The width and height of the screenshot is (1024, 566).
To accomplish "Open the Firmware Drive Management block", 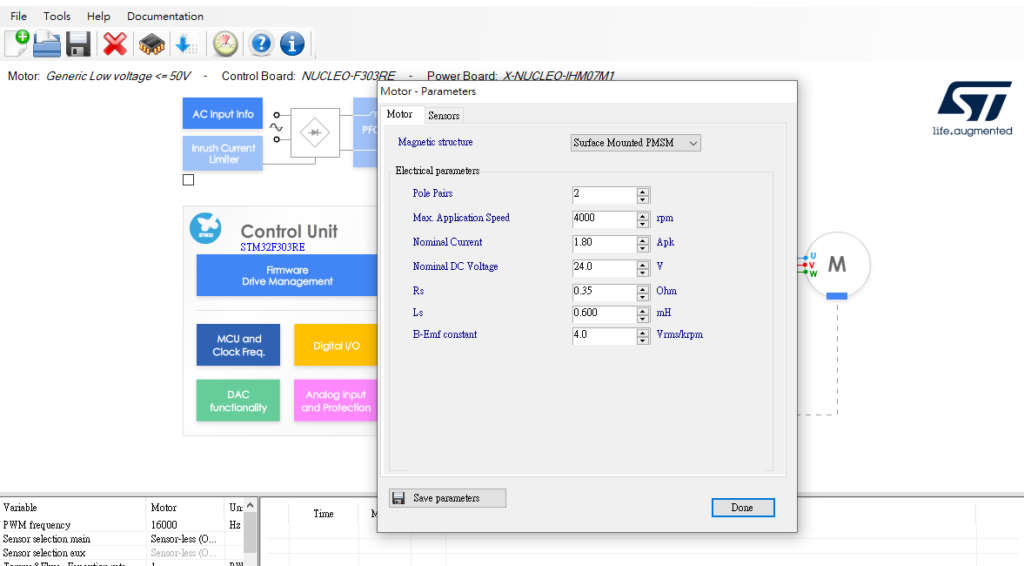I will click(287, 275).
